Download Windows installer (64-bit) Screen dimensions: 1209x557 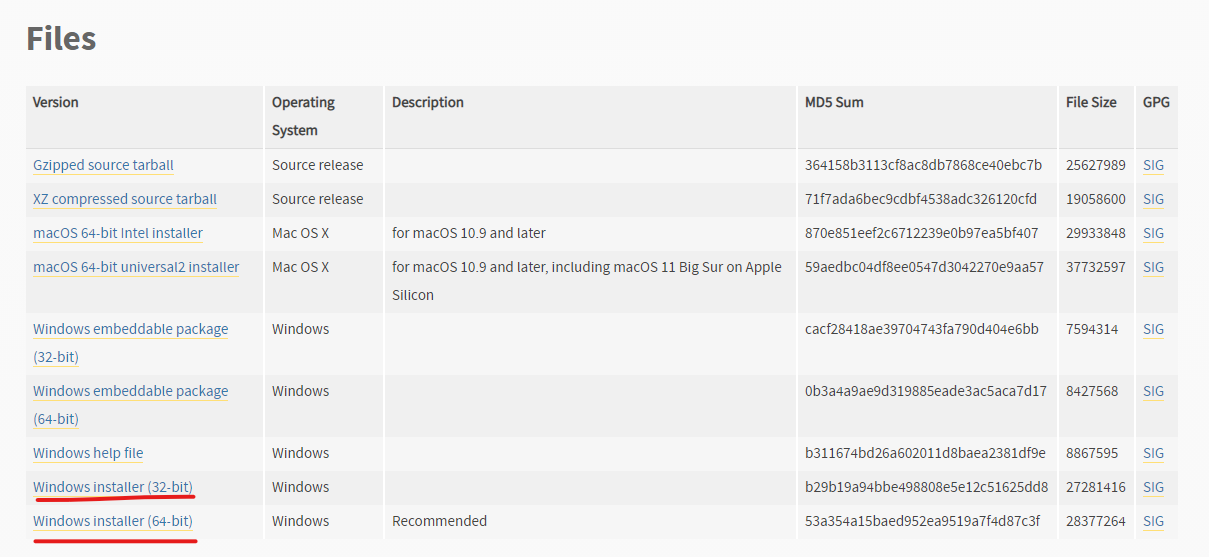113,521
